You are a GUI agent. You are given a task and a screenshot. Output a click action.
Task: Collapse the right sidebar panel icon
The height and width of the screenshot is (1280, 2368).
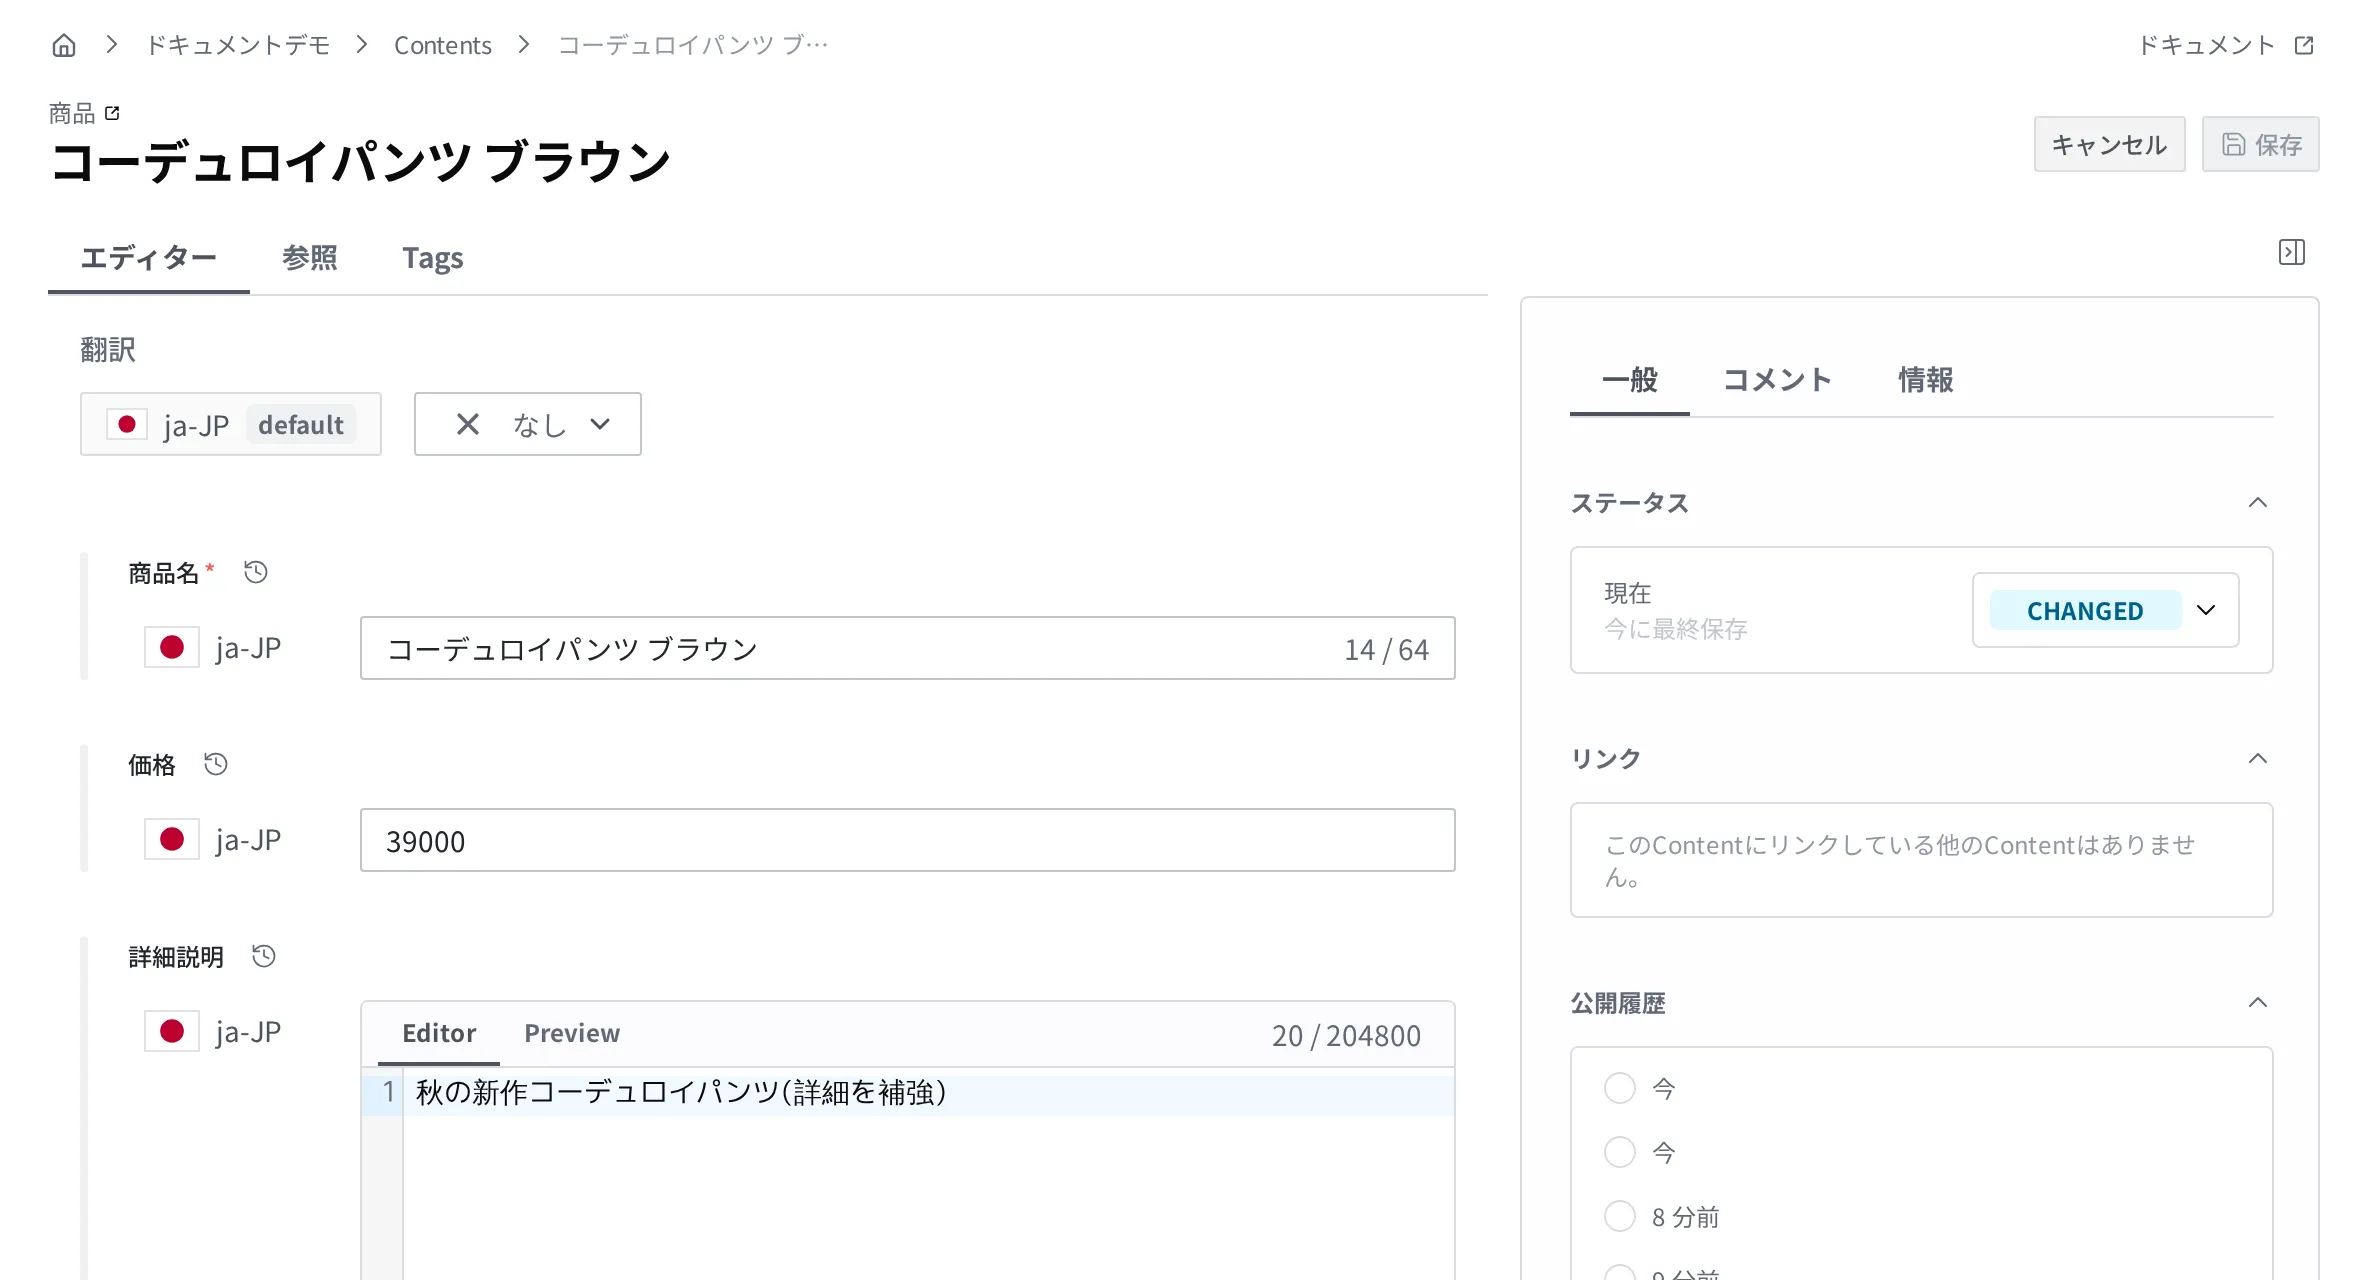(2292, 252)
